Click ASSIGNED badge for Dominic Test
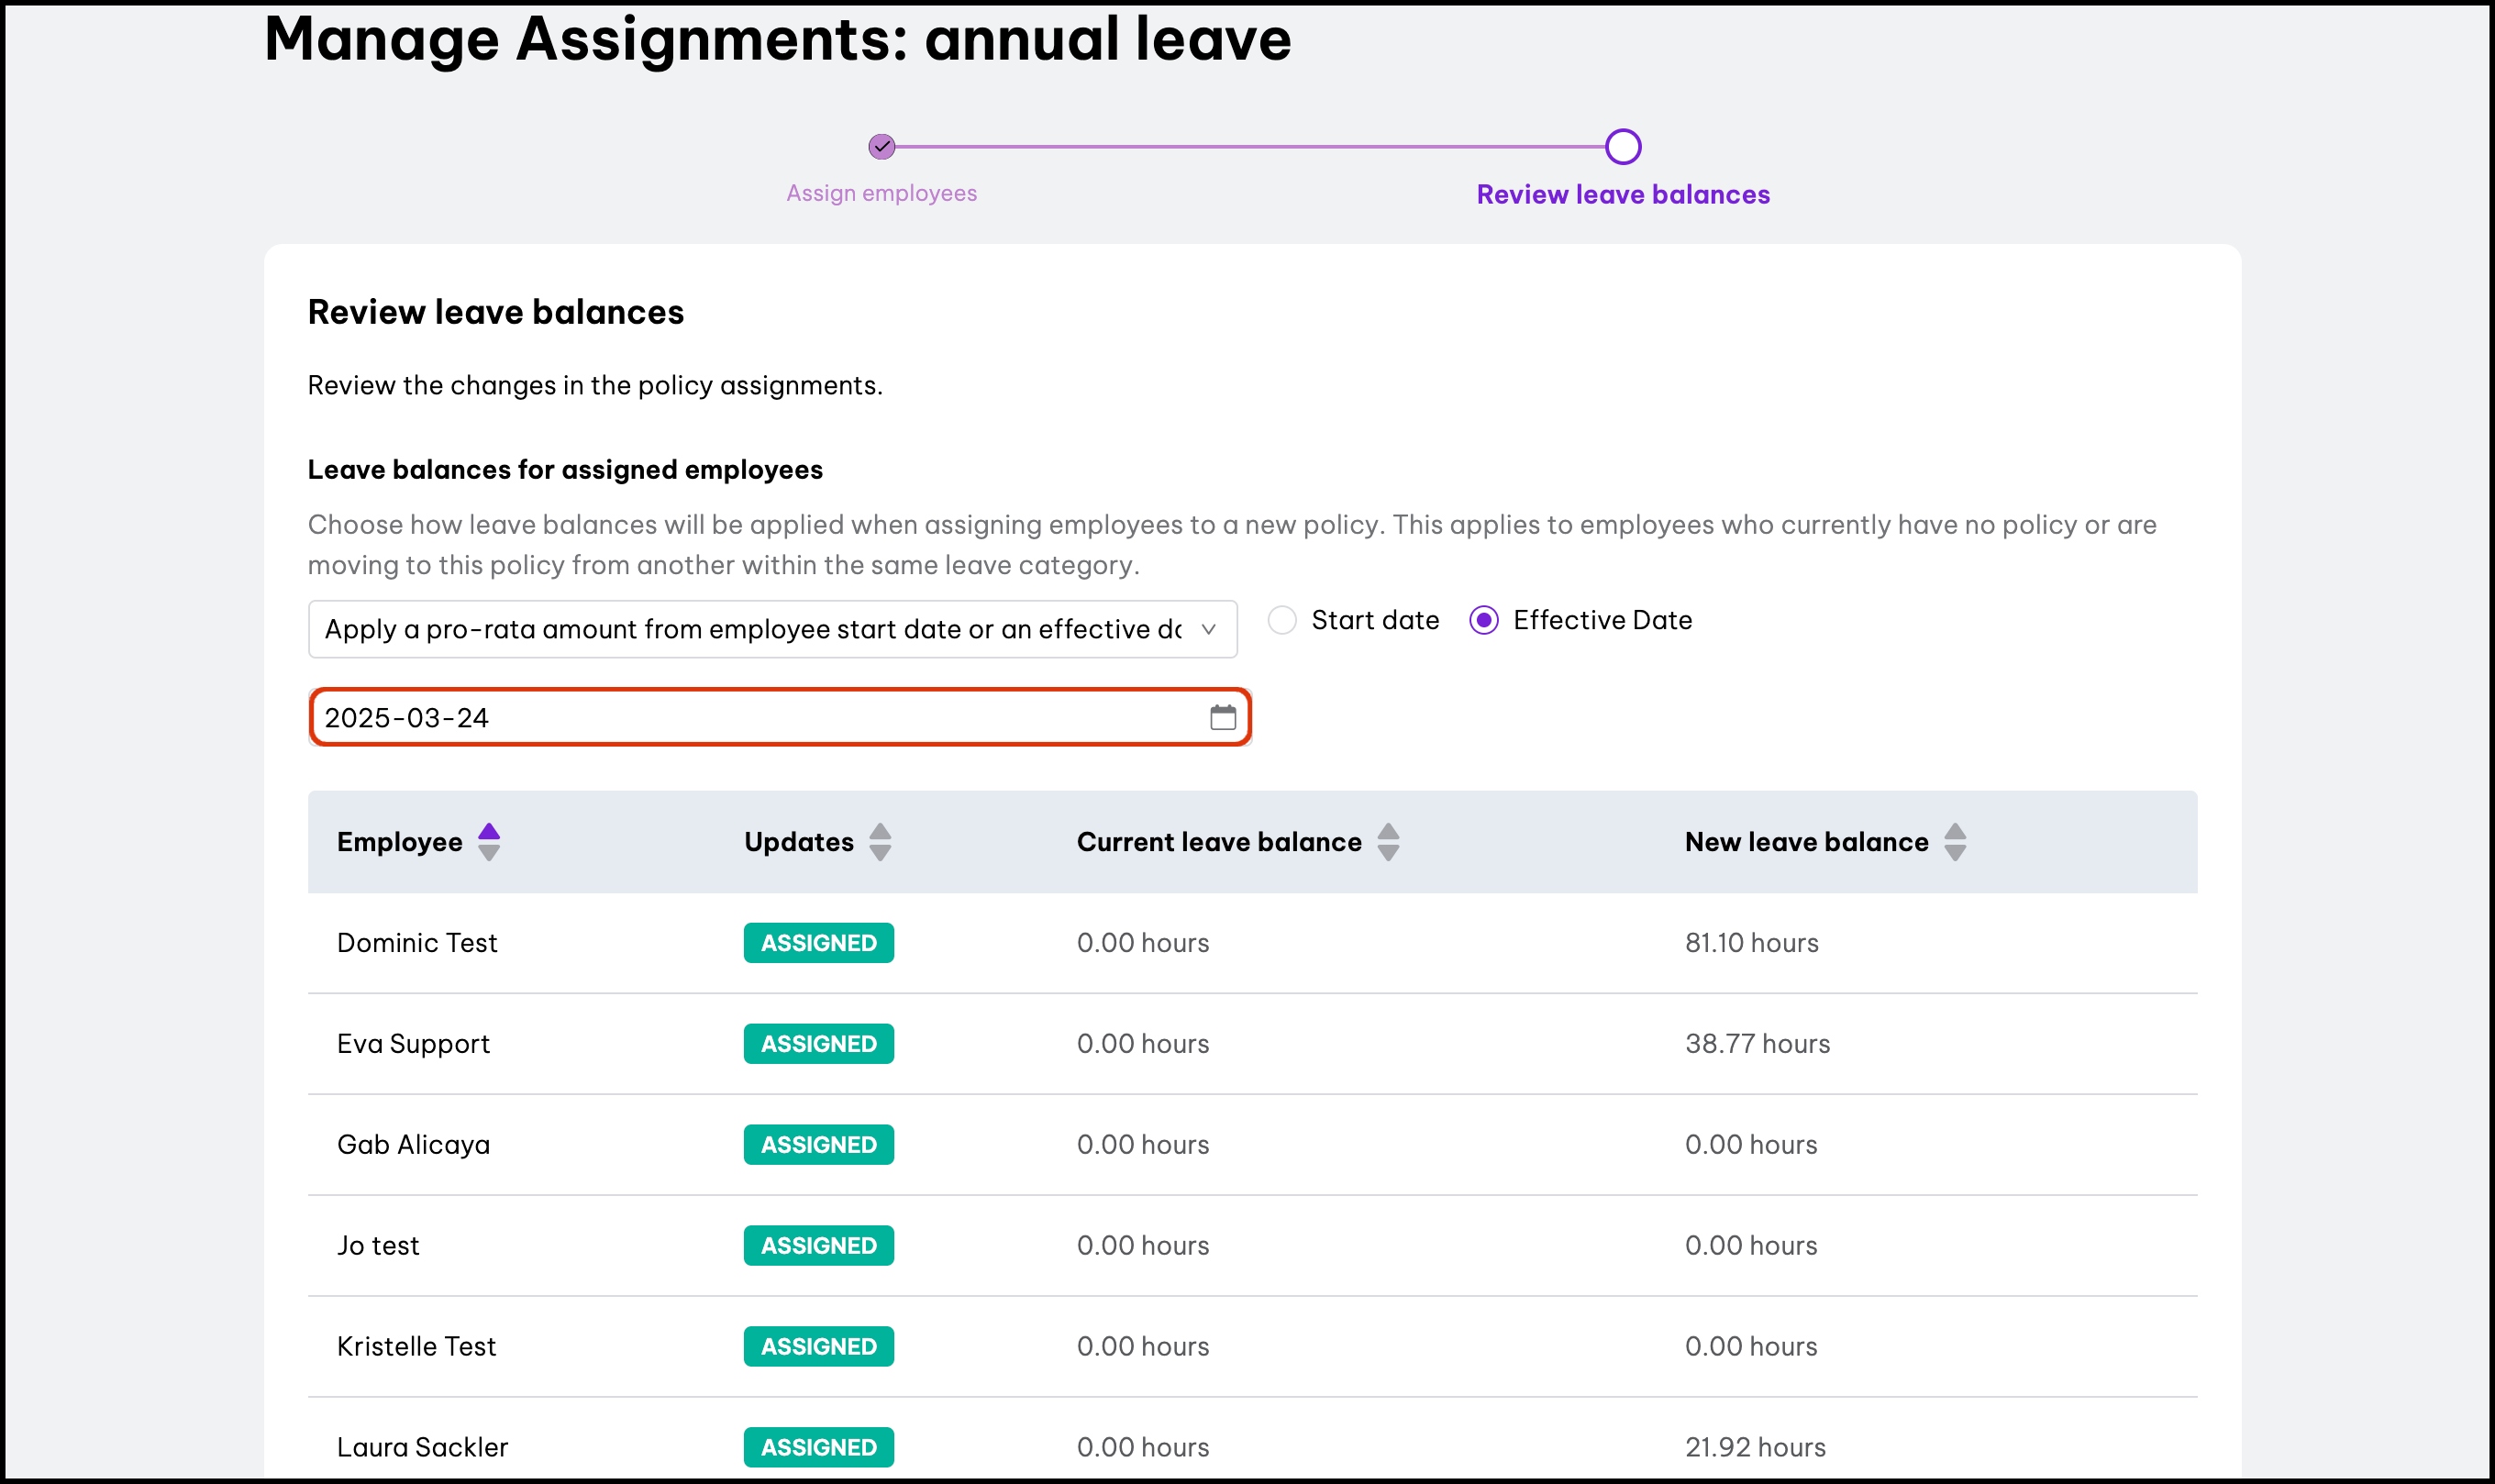 [818, 943]
